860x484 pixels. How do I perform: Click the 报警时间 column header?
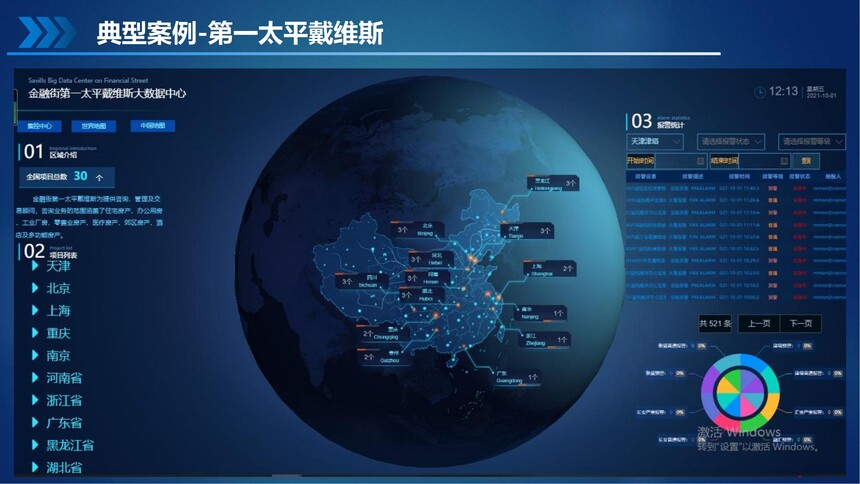tap(739, 177)
